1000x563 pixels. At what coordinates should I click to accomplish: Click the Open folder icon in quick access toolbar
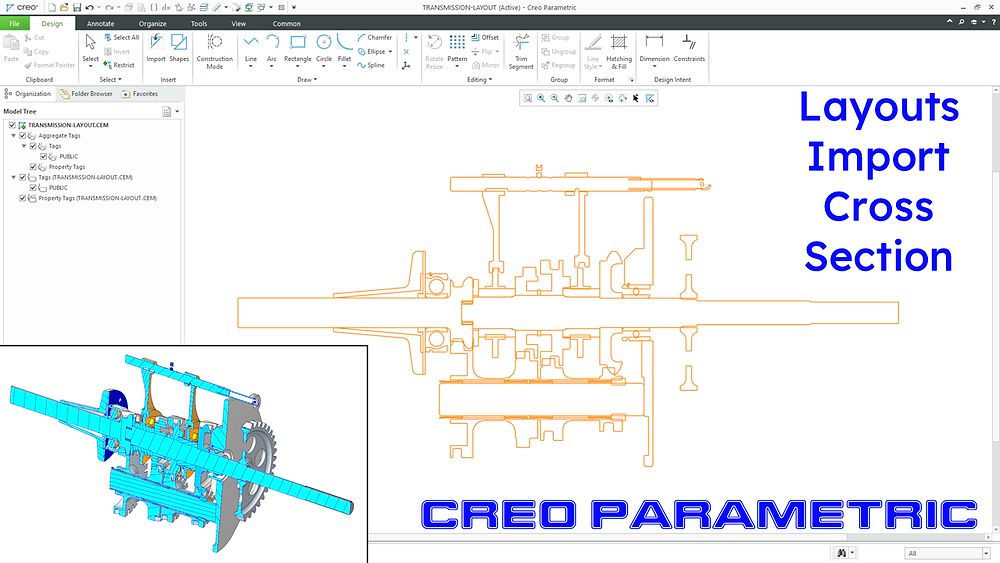point(64,8)
